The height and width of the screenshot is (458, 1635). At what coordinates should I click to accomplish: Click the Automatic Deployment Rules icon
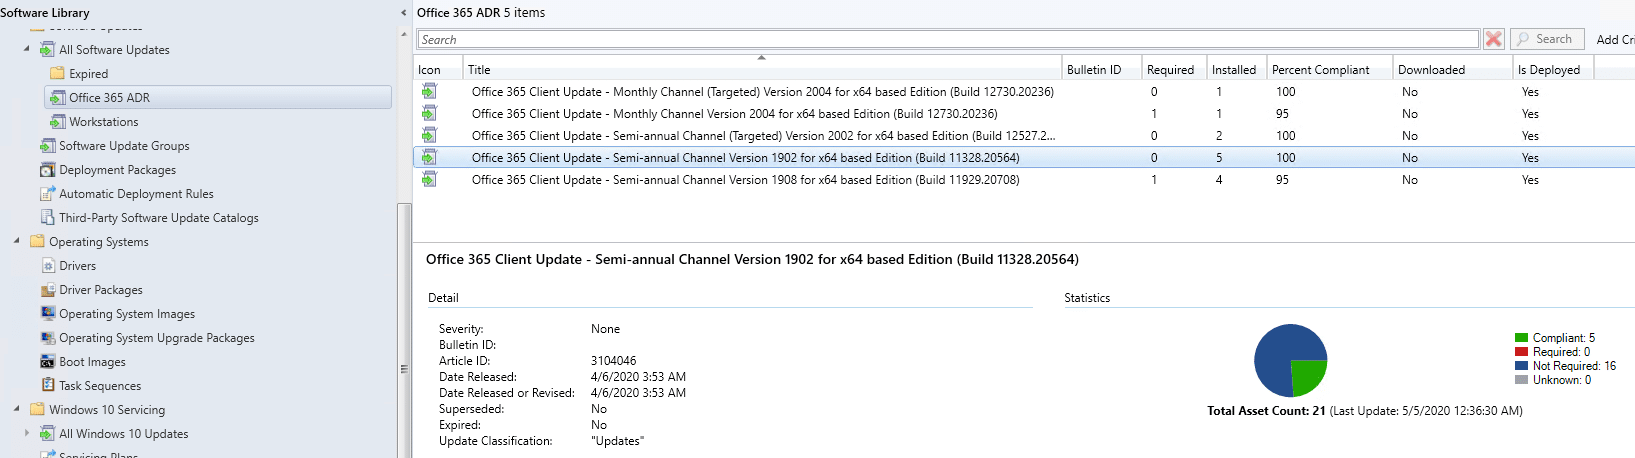[48, 194]
